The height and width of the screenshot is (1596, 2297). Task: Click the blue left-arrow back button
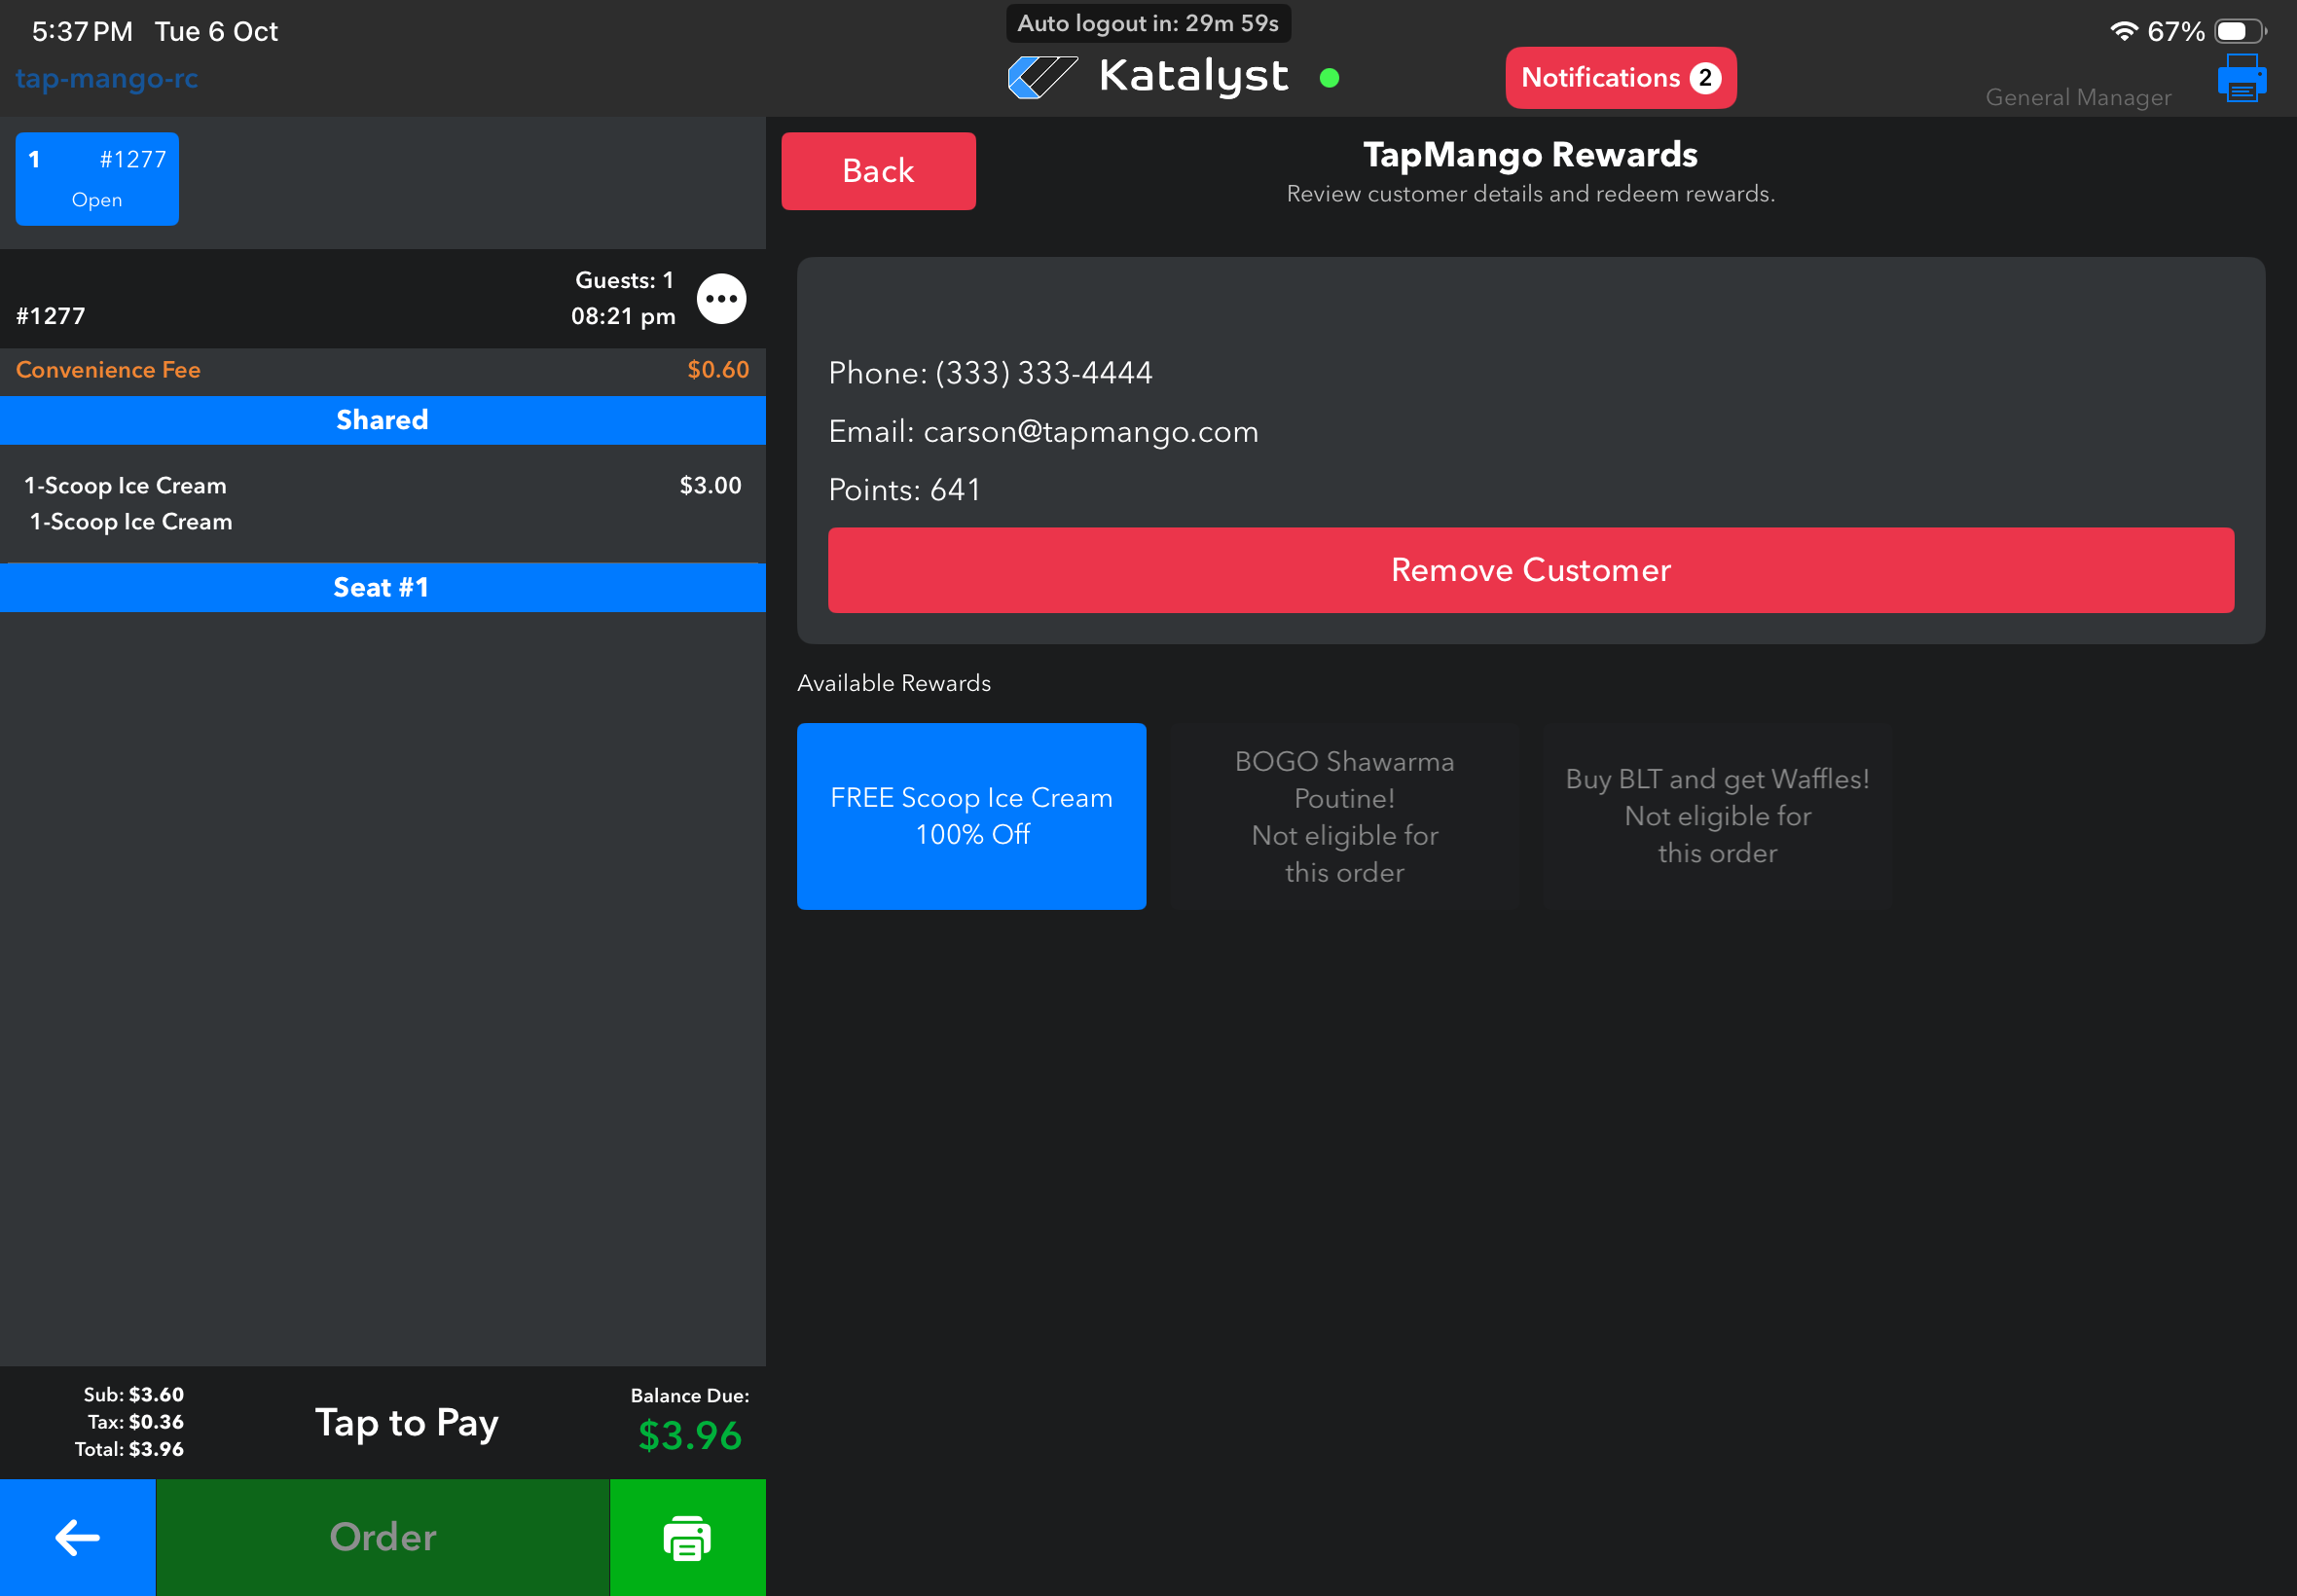pyautogui.click(x=78, y=1537)
